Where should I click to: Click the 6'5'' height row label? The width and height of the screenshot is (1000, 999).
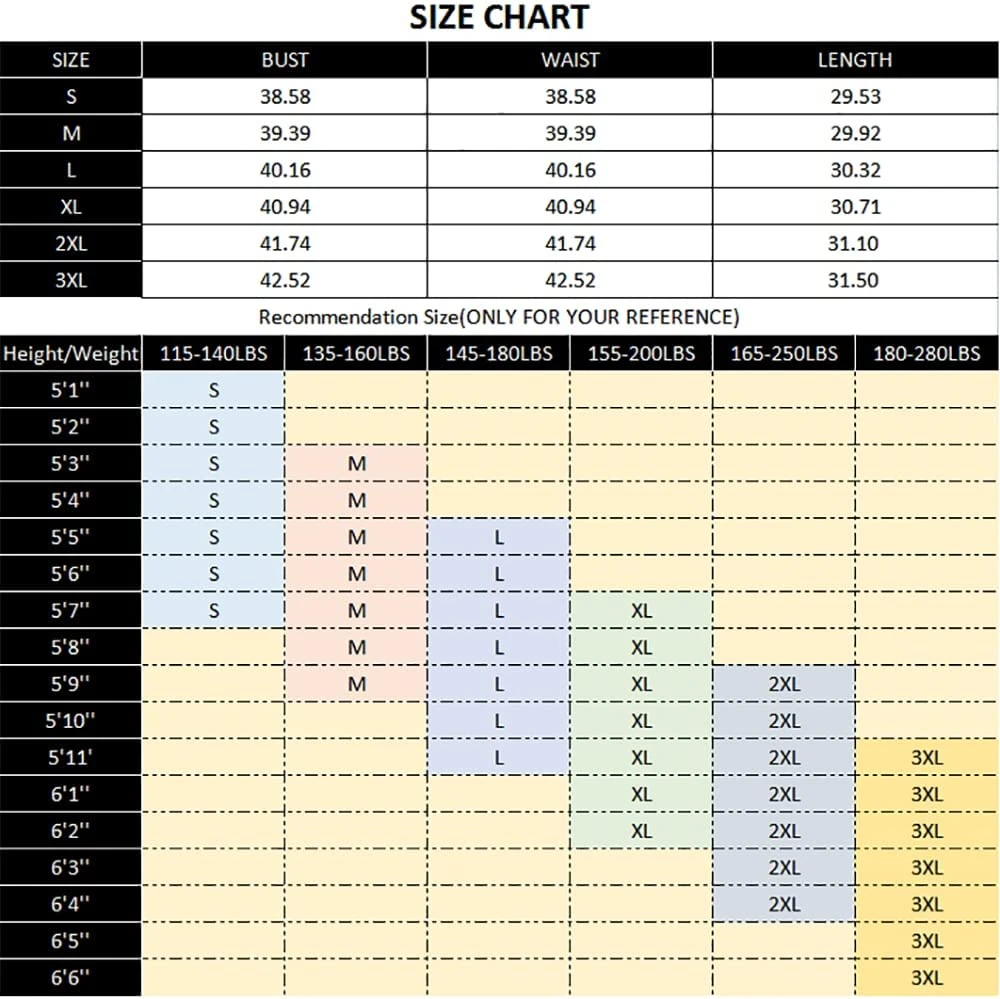pyautogui.click(x=70, y=941)
